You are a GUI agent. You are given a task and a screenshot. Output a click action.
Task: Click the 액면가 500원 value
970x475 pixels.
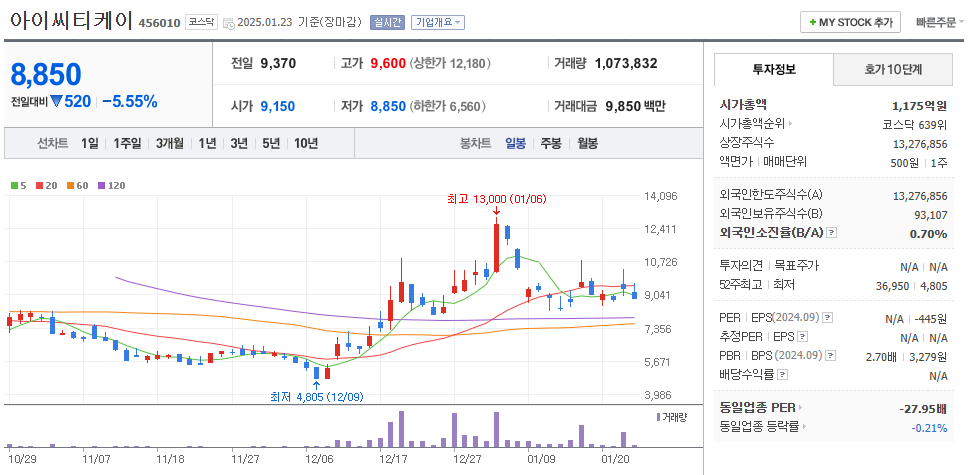904,163
